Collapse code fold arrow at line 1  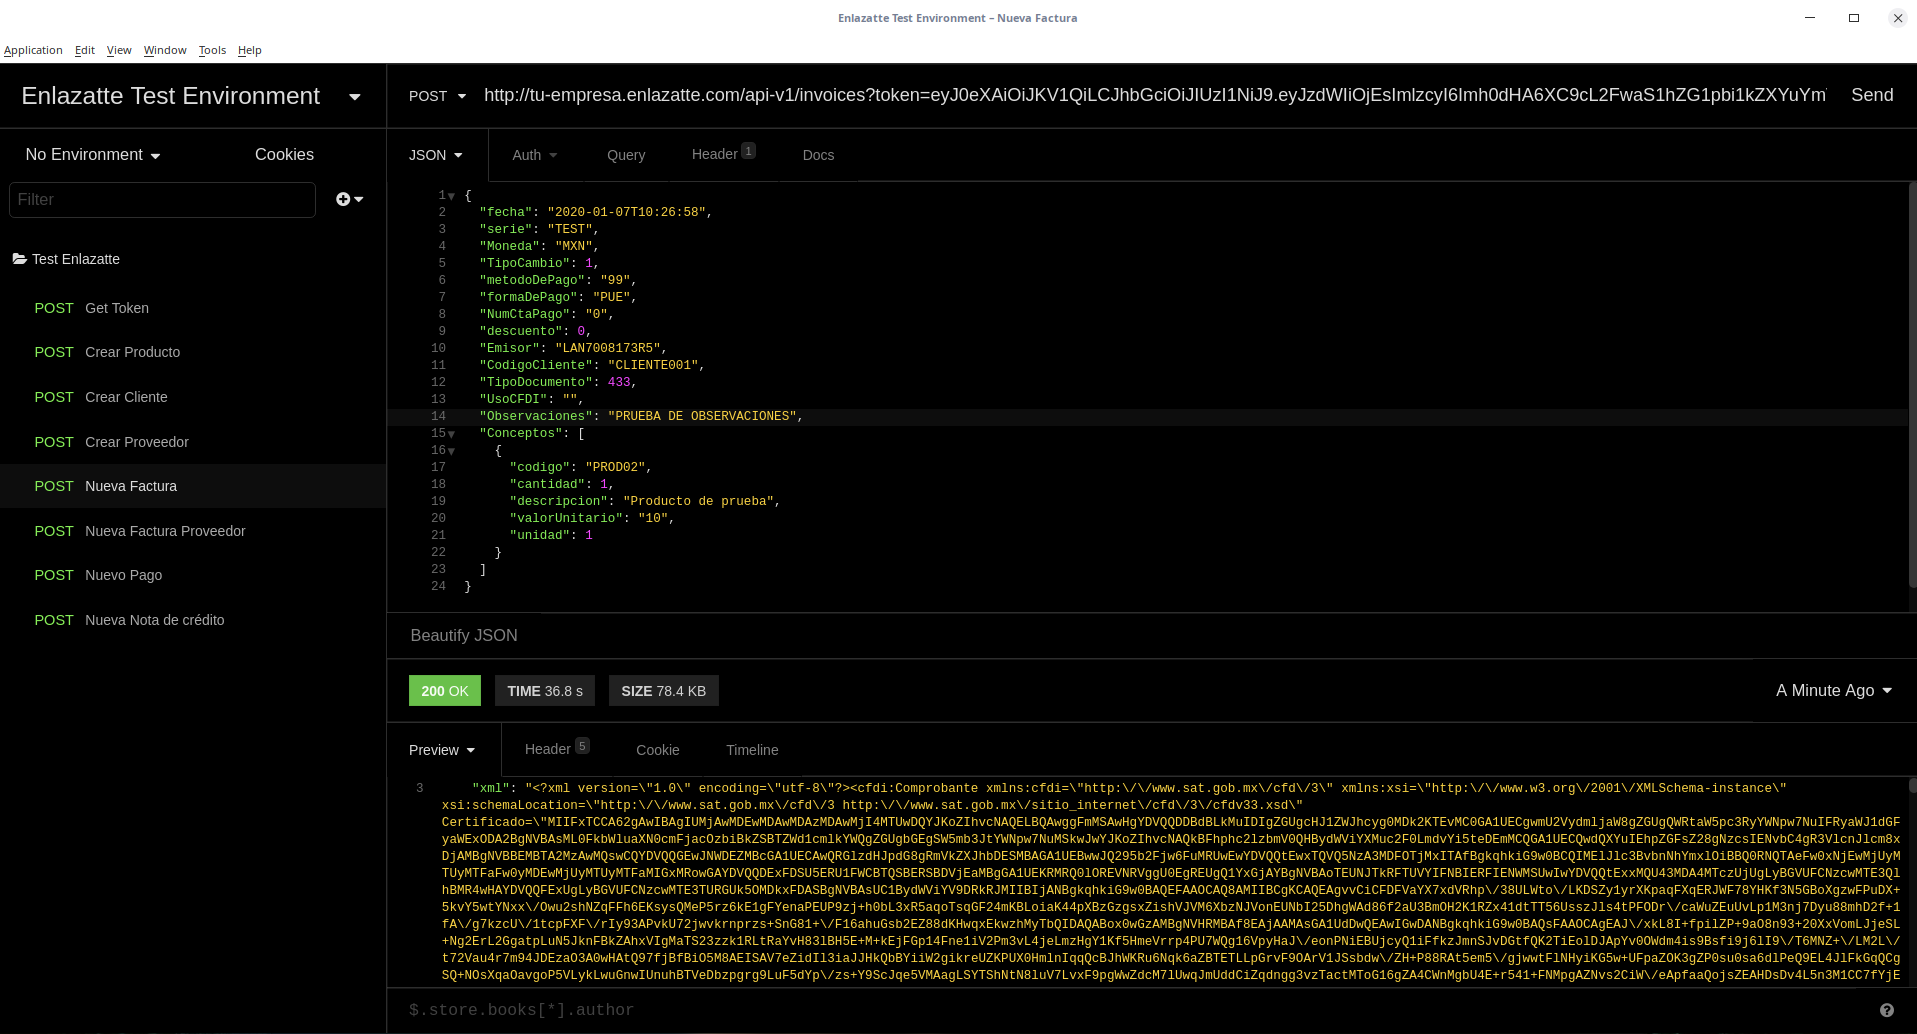pos(452,197)
